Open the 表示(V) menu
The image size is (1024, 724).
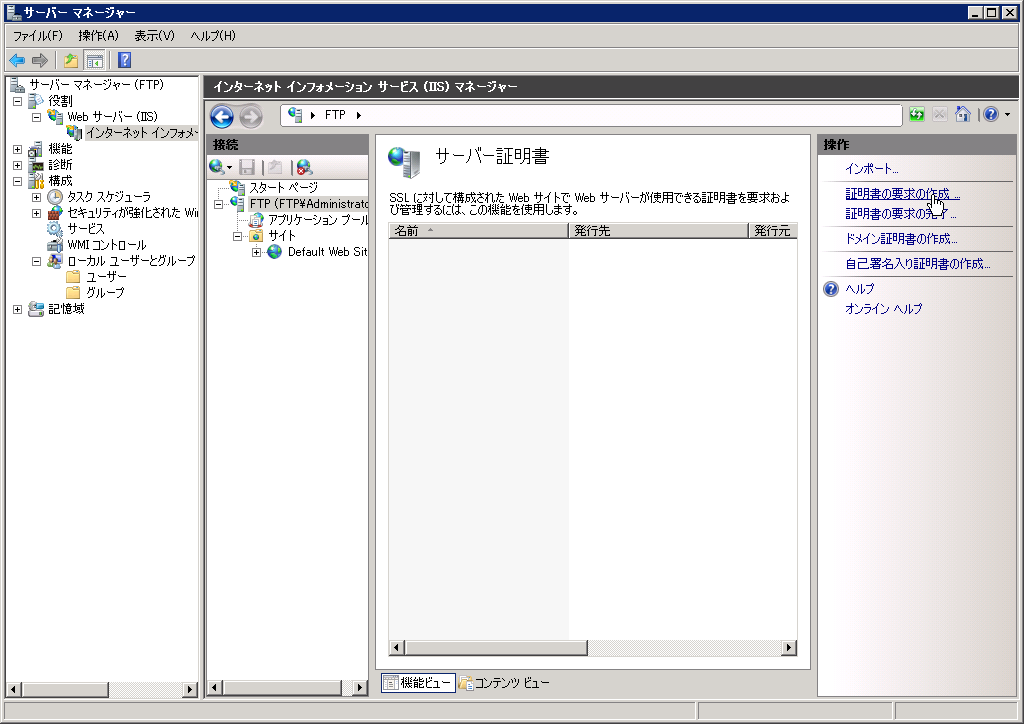pyautogui.click(x=154, y=36)
